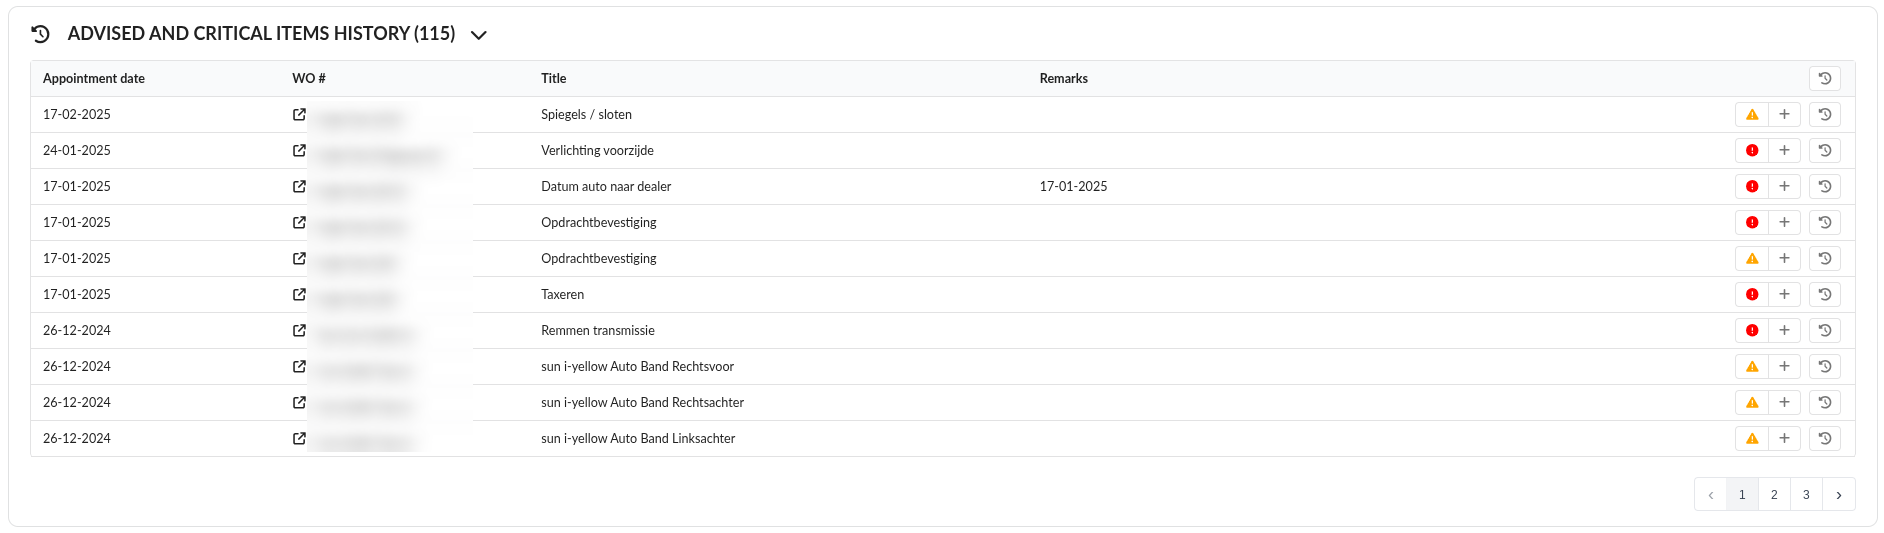Go to previous page of results
The width and height of the screenshot is (1884, 533).
[1710, 495]
